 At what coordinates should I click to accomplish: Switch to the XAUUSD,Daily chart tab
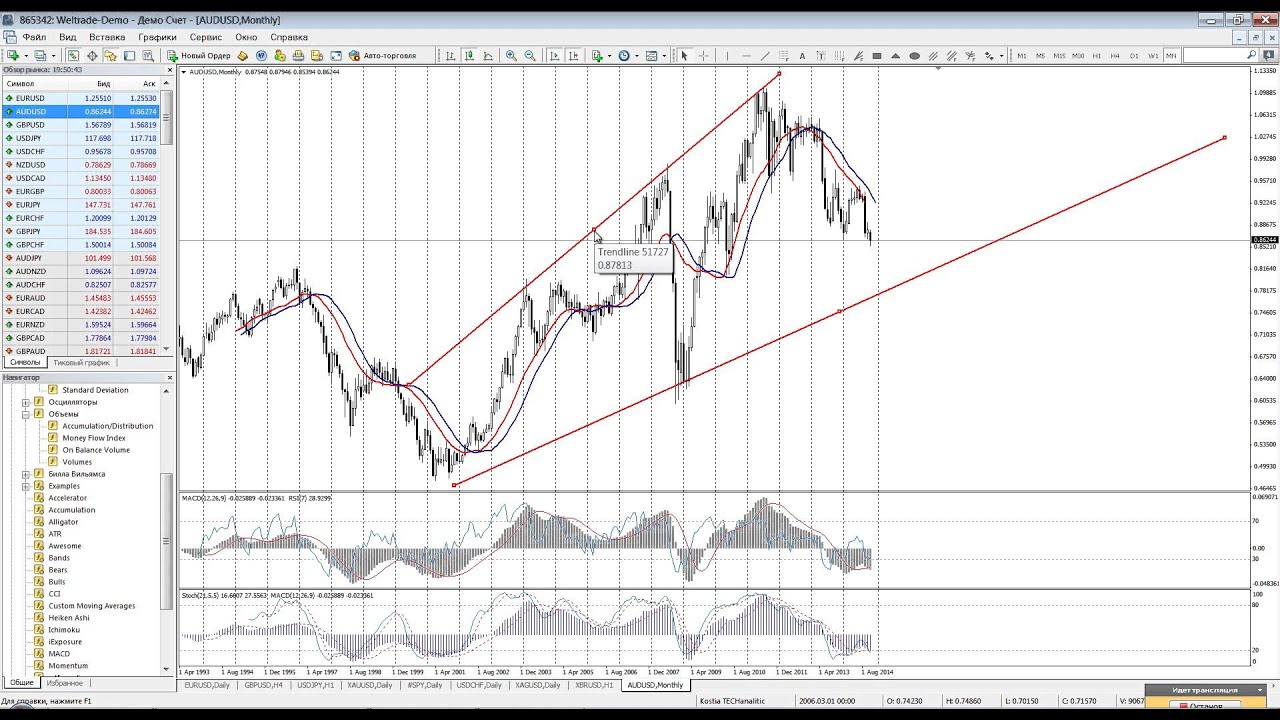[370, 685]
